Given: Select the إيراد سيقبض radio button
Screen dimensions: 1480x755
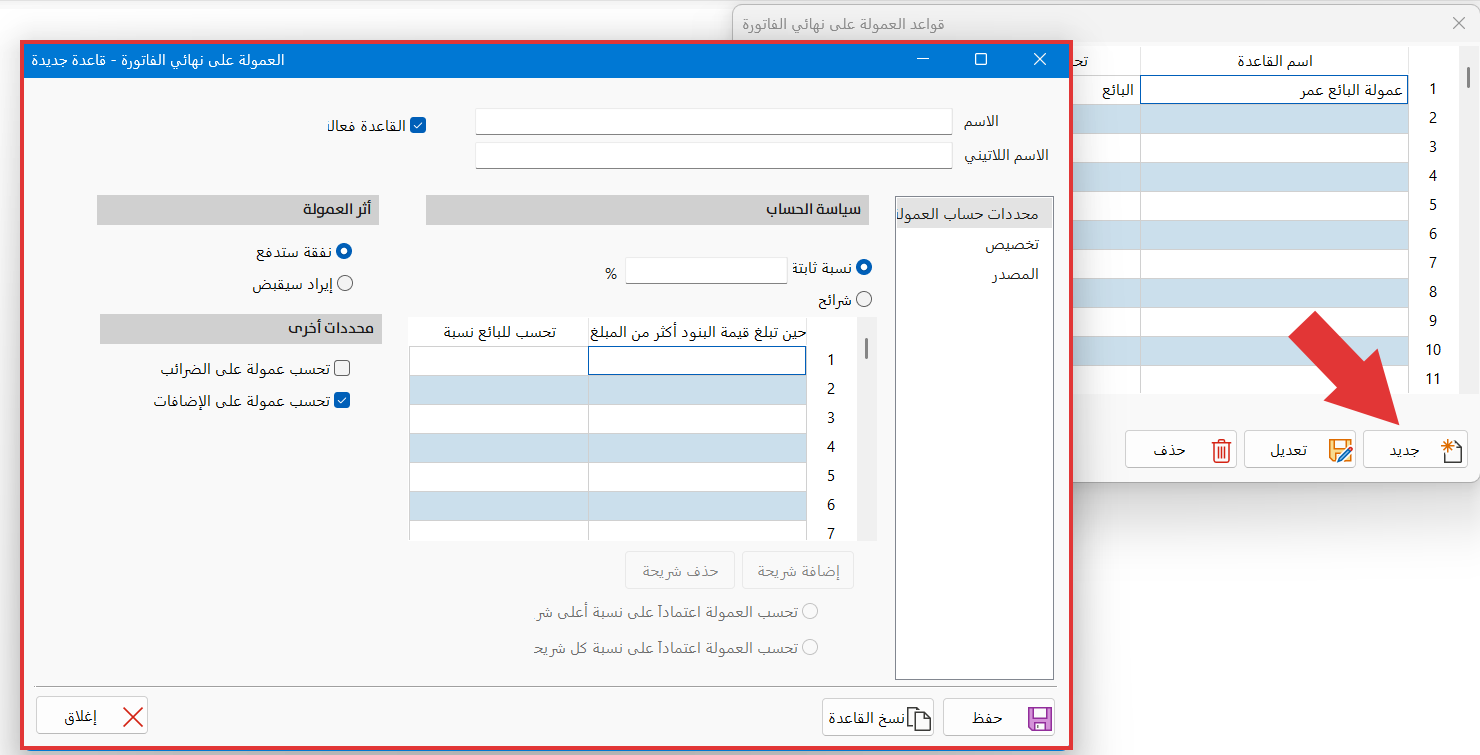Looking at the screenshot, I should pyautogui.click(x=345, y=283).
